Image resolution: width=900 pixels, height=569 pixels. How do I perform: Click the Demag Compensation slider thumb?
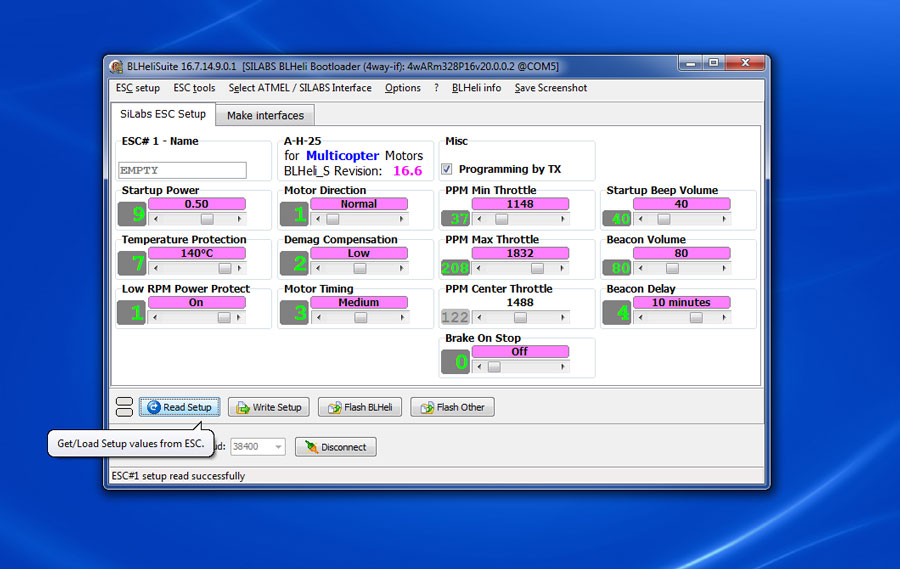[360, 268]
